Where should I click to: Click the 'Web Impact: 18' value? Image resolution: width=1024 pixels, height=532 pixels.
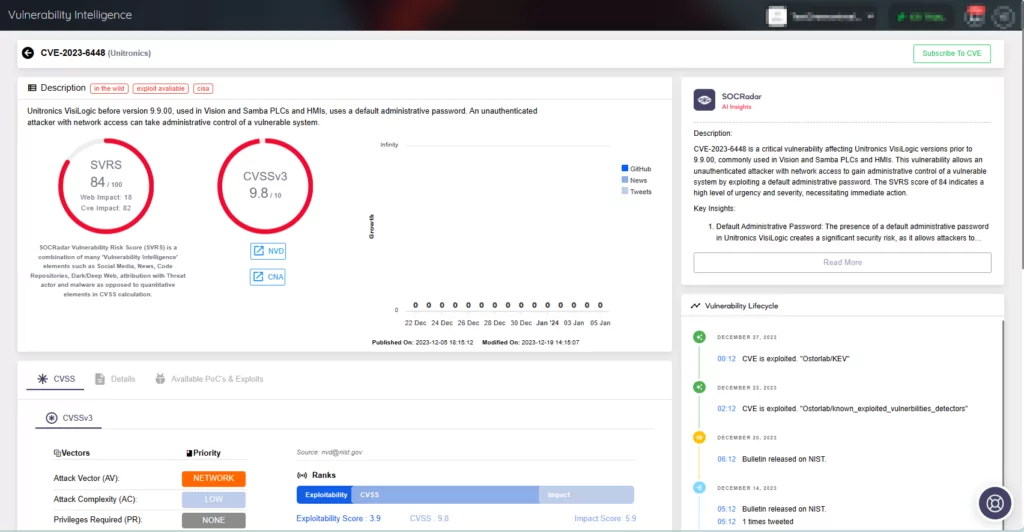(106, 197)
